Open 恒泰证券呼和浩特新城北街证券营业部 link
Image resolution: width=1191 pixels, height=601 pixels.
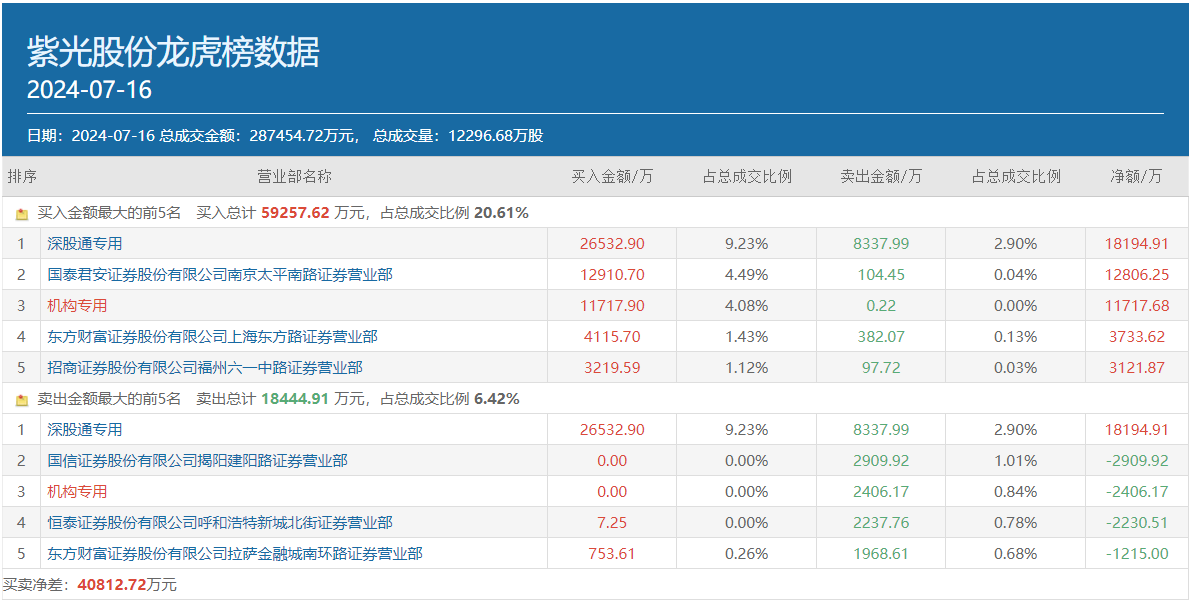pos(219,523)
